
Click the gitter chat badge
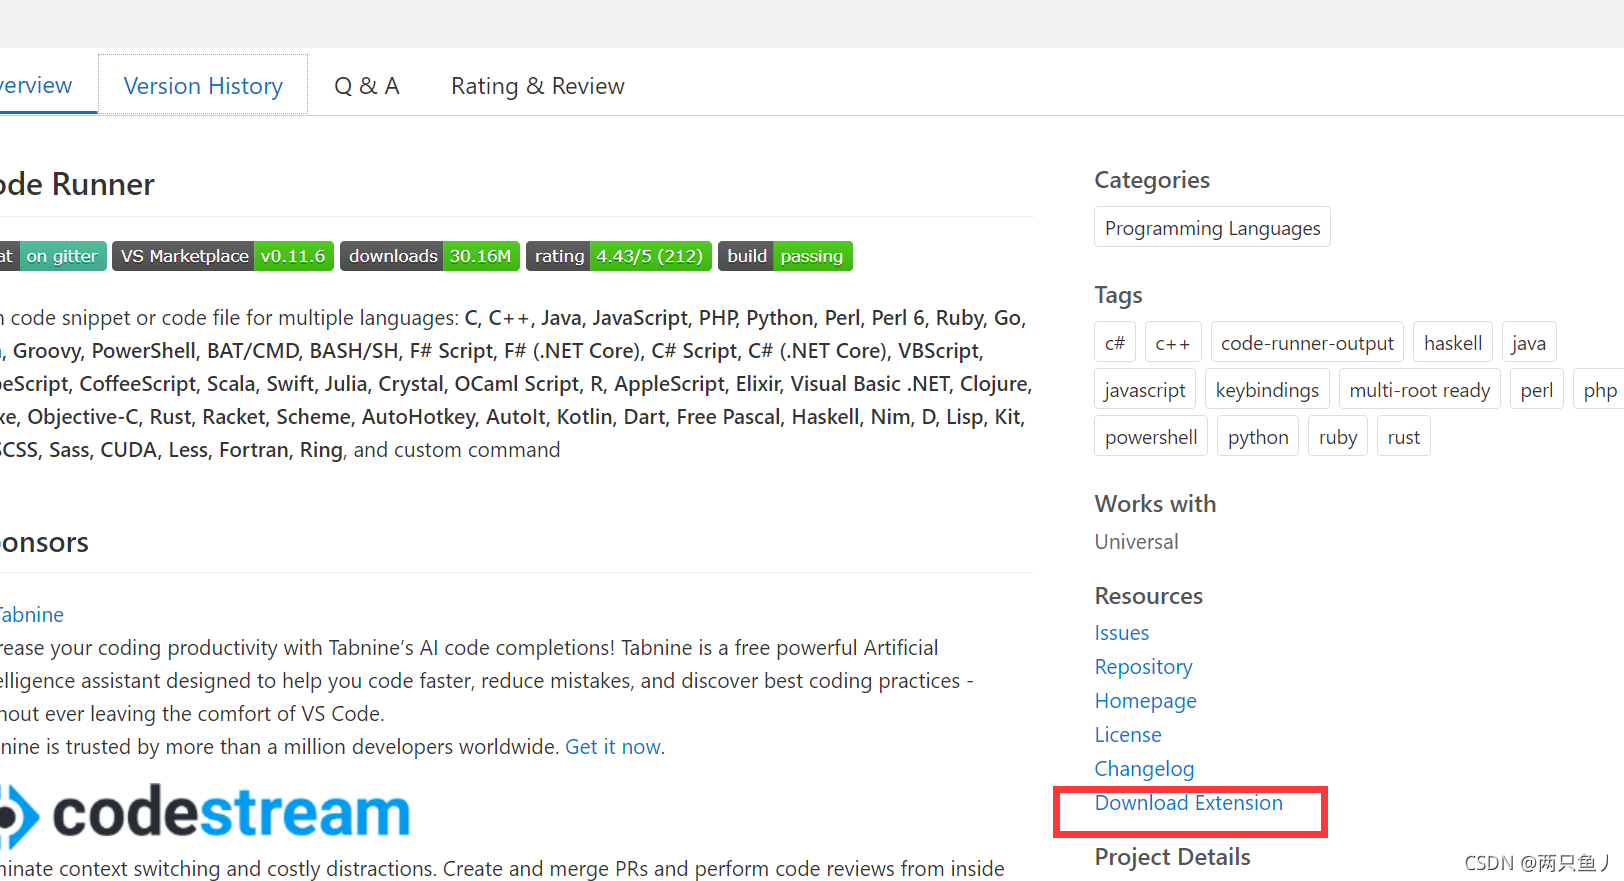click(x=52, y=256)
